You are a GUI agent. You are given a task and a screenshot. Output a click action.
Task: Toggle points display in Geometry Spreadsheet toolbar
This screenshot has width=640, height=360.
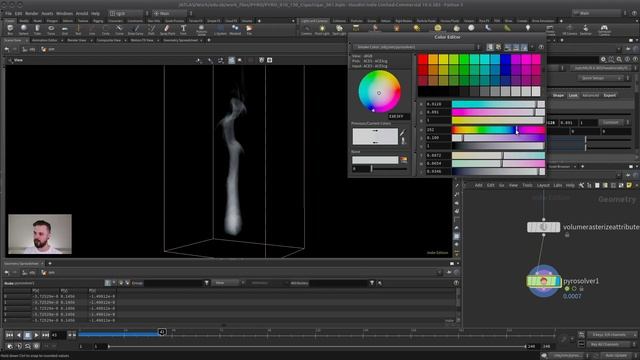coord(107,283)
